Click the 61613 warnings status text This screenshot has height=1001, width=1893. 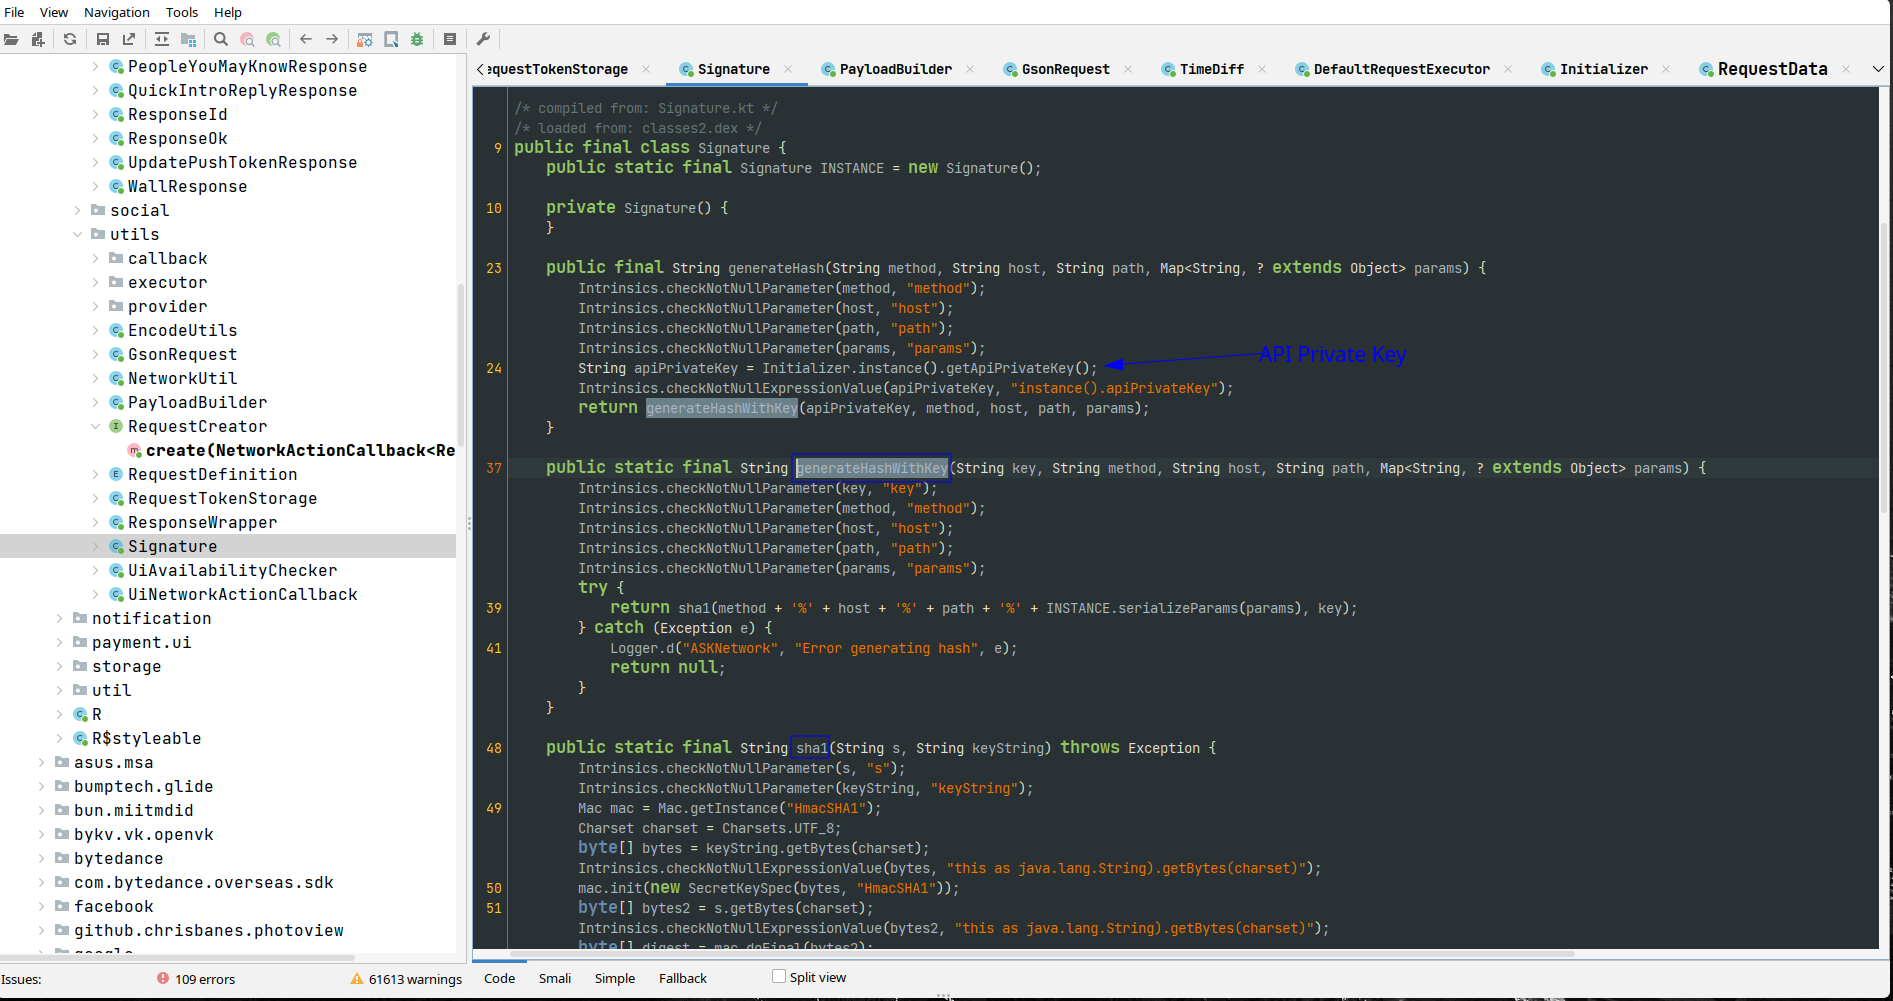[415, 979]
